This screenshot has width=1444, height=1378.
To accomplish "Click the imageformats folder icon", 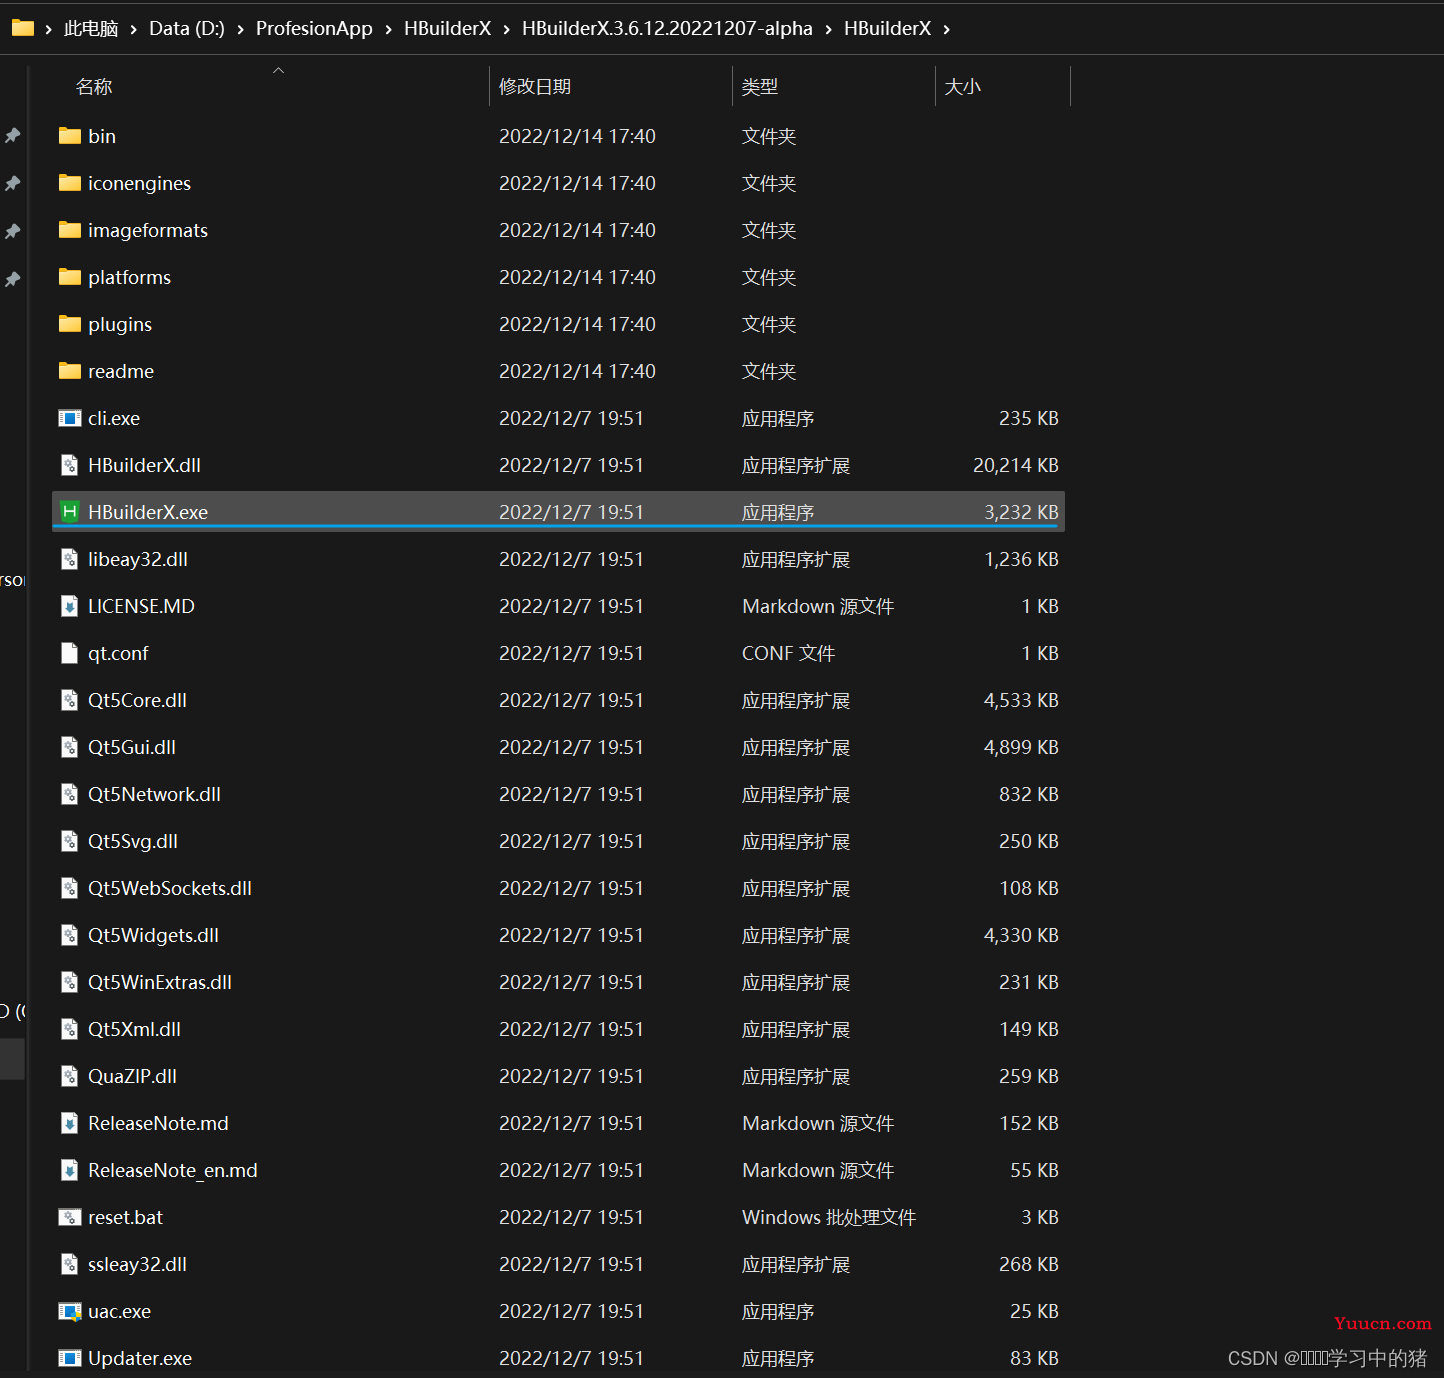I will pos(70,230).
